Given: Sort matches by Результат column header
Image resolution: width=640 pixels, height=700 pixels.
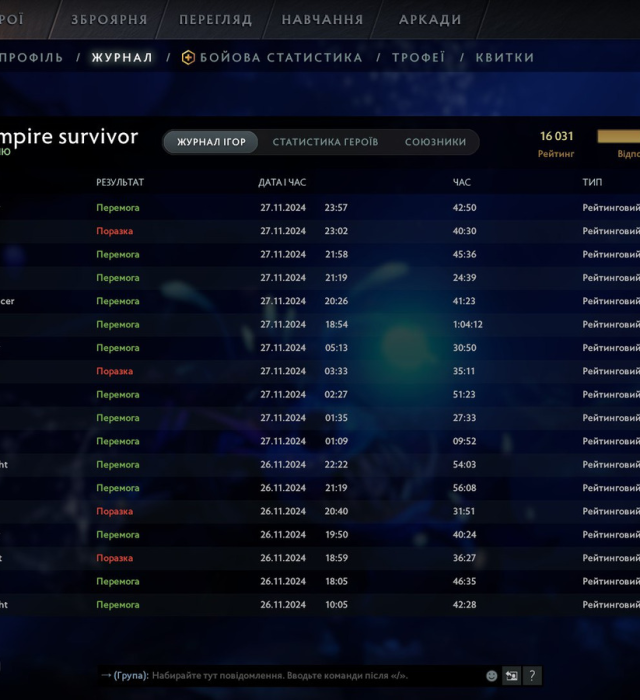Looking at the screenshot, I should point(120,183).
